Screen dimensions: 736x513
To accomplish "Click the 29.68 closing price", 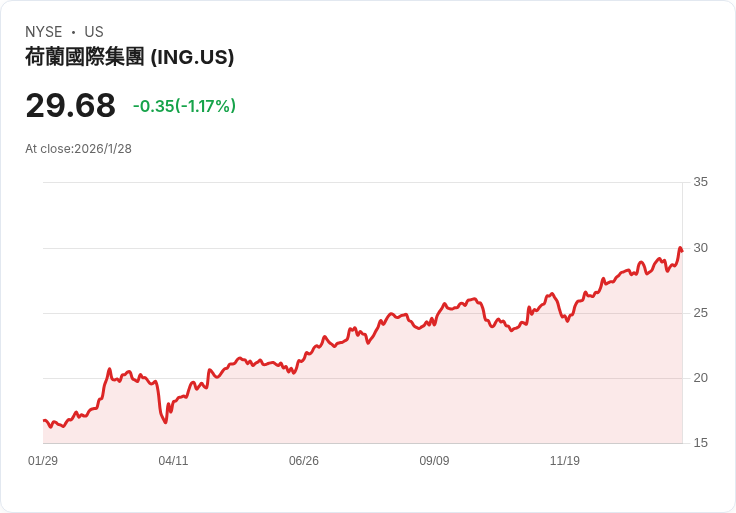I will pyautogui.click(x=70, y=106).
